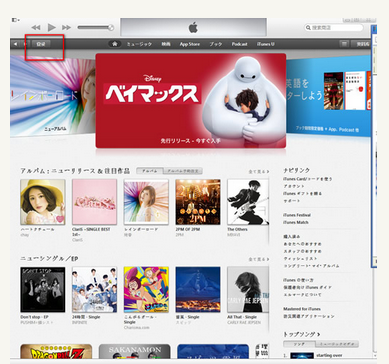The width and height of the screenshot is (389, 364).
Task: Click the play button
Action: (x=51, y=27)
